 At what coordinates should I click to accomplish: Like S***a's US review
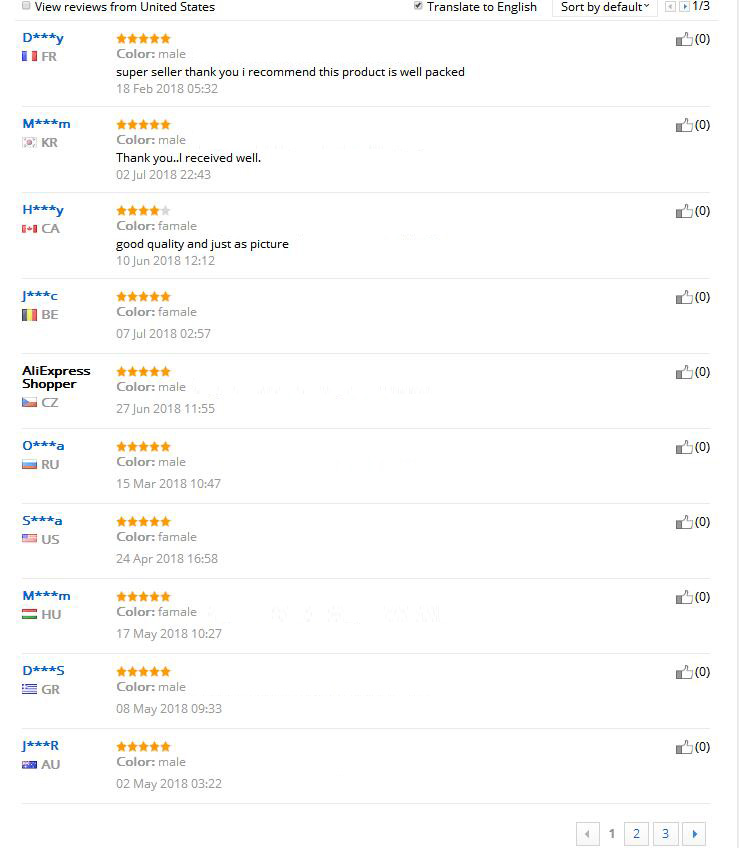pyautogui.click(x=684, y=523)
